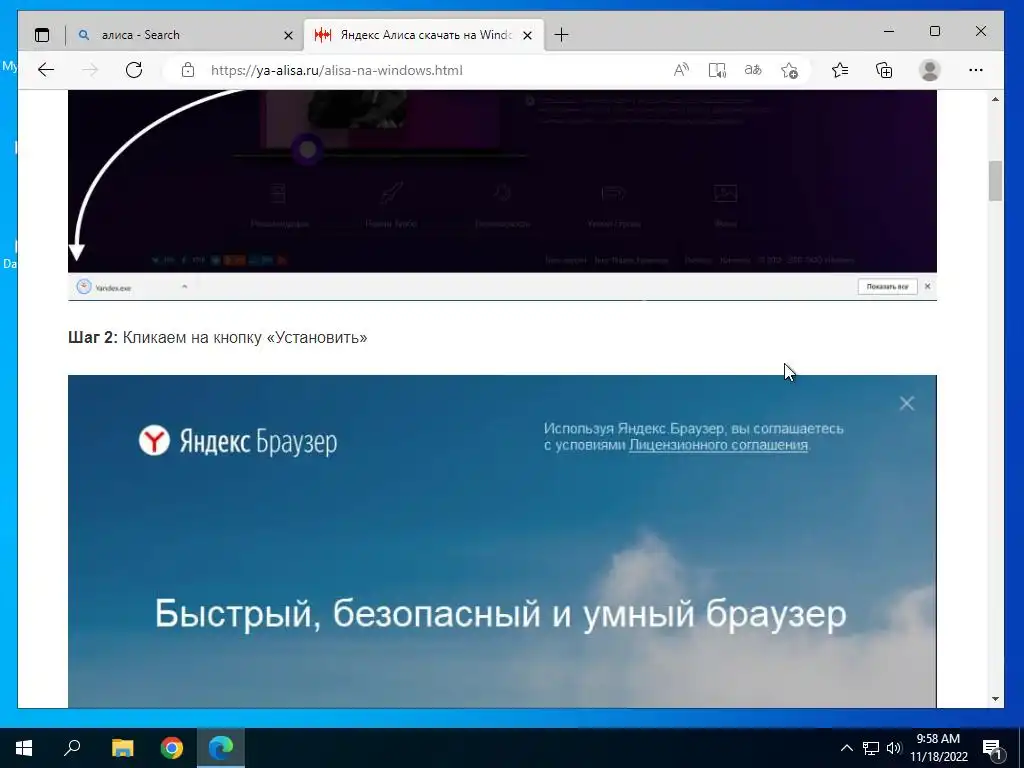Close the Яндекс Алиса tab
This screenshot has width=1024, height=768.
[x=528, y=35]
